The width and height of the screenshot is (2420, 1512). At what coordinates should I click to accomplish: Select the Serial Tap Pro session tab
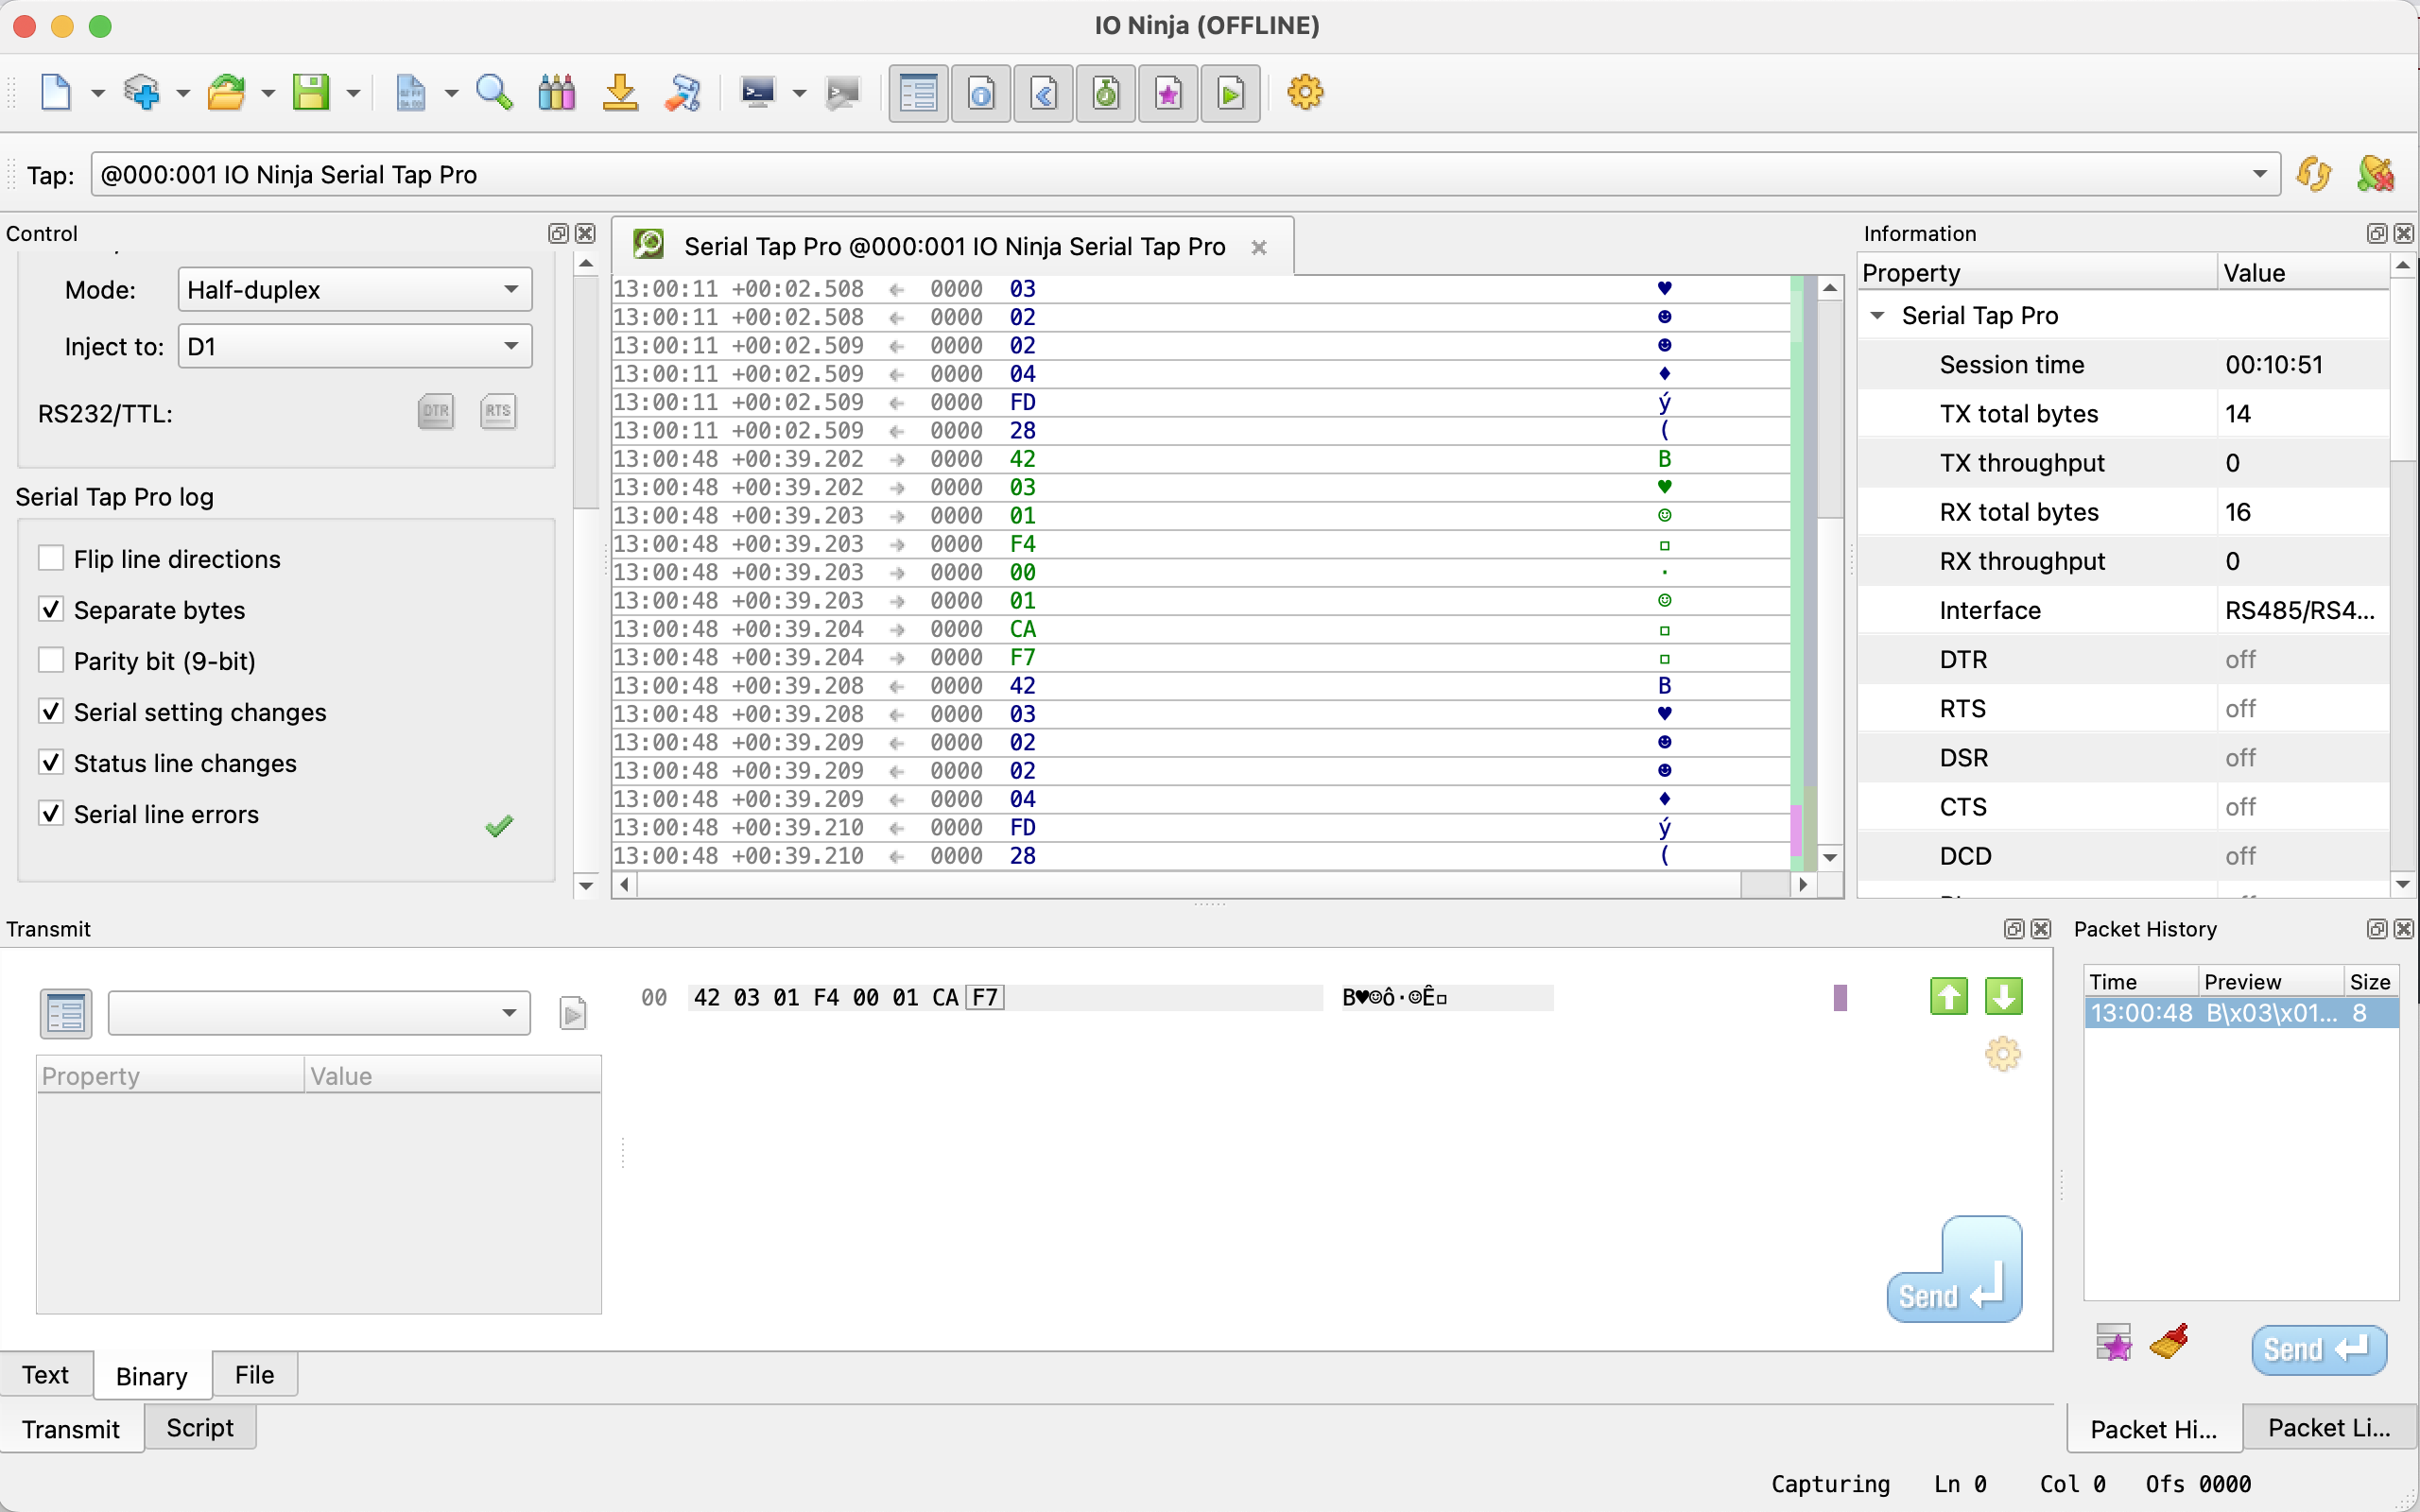coord(954,246)
